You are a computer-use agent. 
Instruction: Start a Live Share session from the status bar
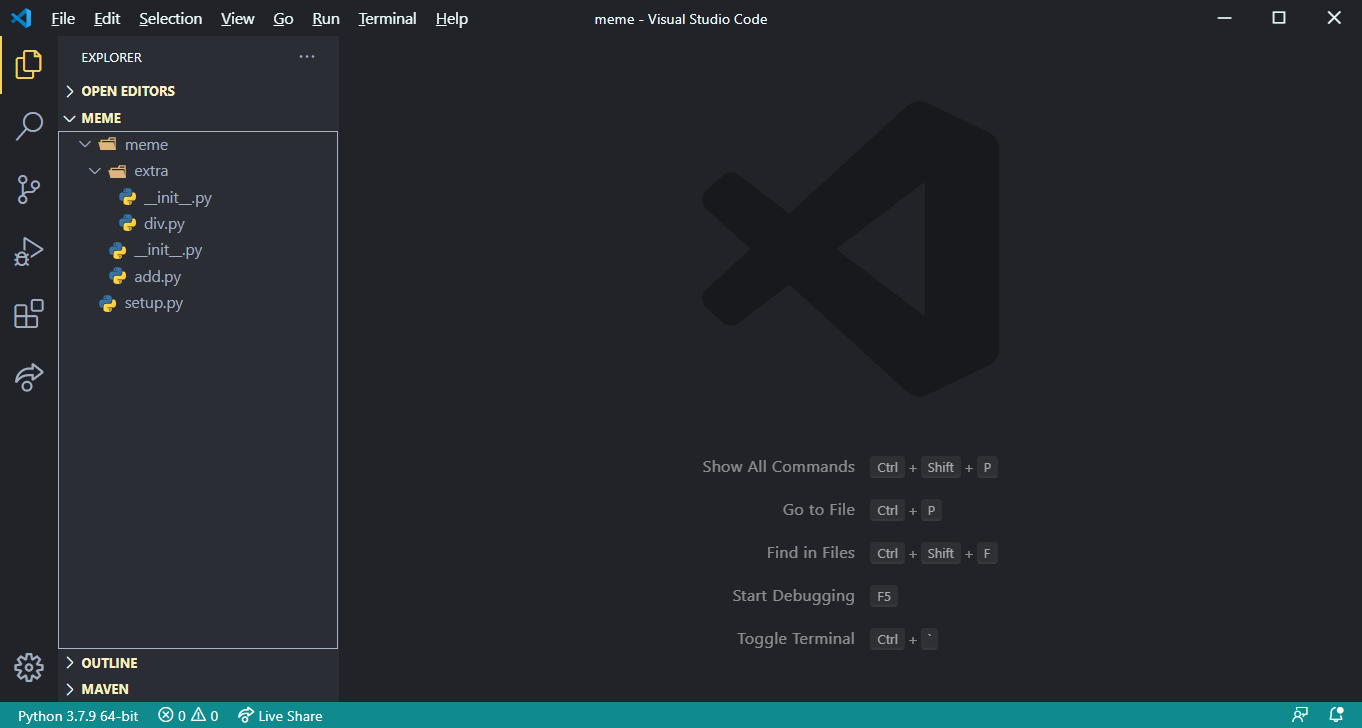click(280, 715)
